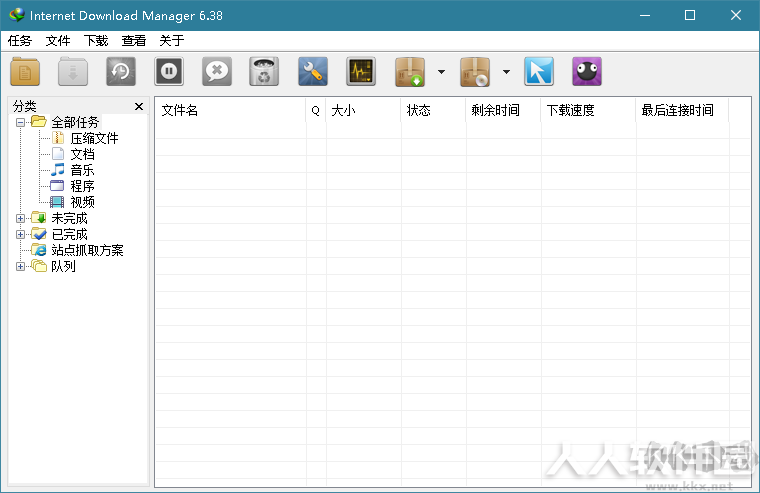760x493 pixels.
Task: Click the speech-bubble X toolbar icon
Action: click(x=217, y=72)
